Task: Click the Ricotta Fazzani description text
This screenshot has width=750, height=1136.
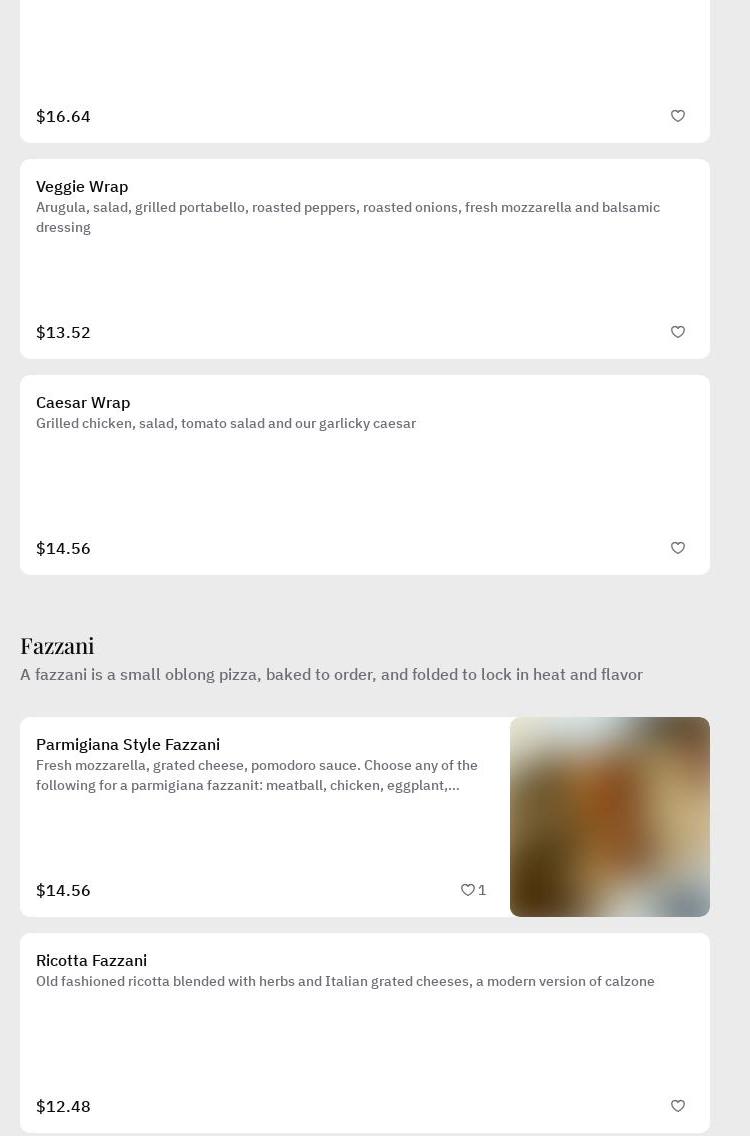Action: point(345,982)
